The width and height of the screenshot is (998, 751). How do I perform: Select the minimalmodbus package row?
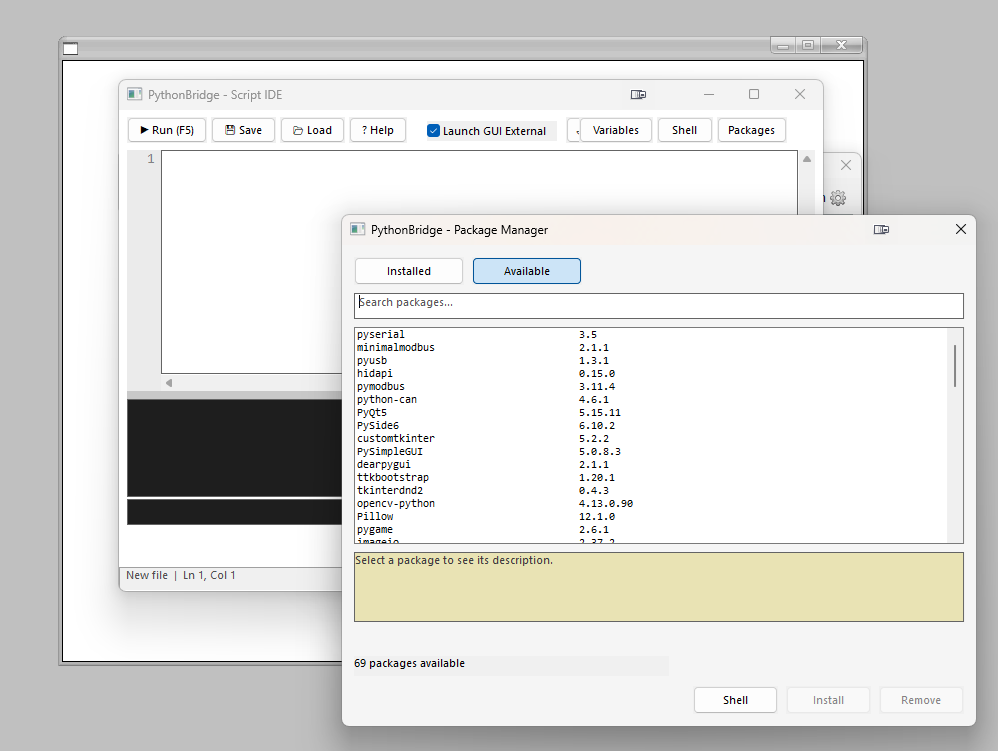[650, 347]
